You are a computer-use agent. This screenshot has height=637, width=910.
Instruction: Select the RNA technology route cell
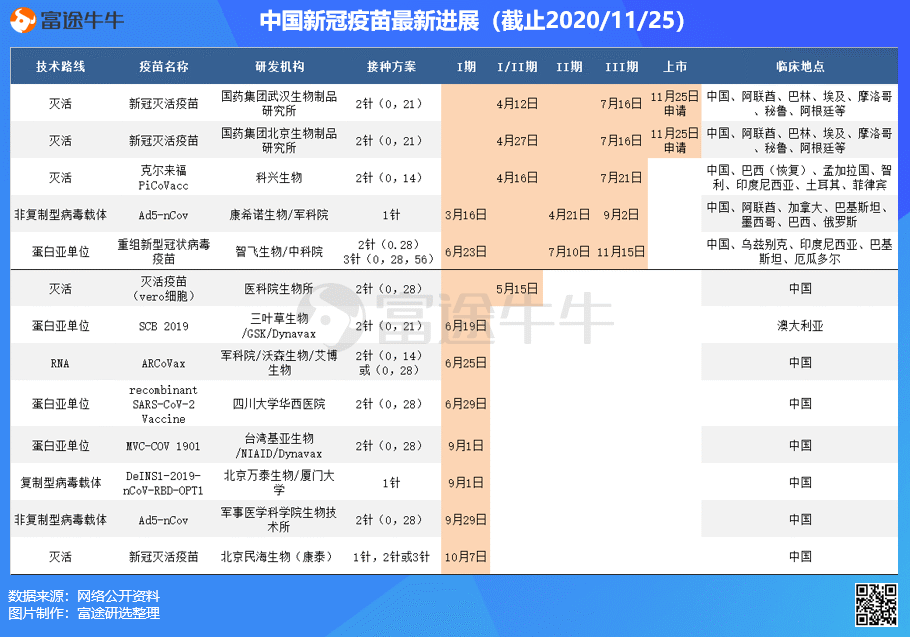pos(60,363)
